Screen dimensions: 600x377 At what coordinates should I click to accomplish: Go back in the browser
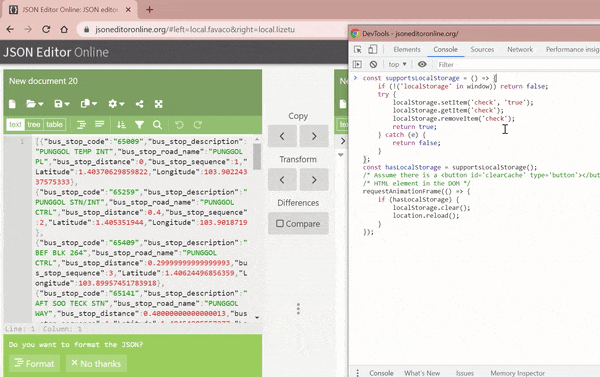10,29
